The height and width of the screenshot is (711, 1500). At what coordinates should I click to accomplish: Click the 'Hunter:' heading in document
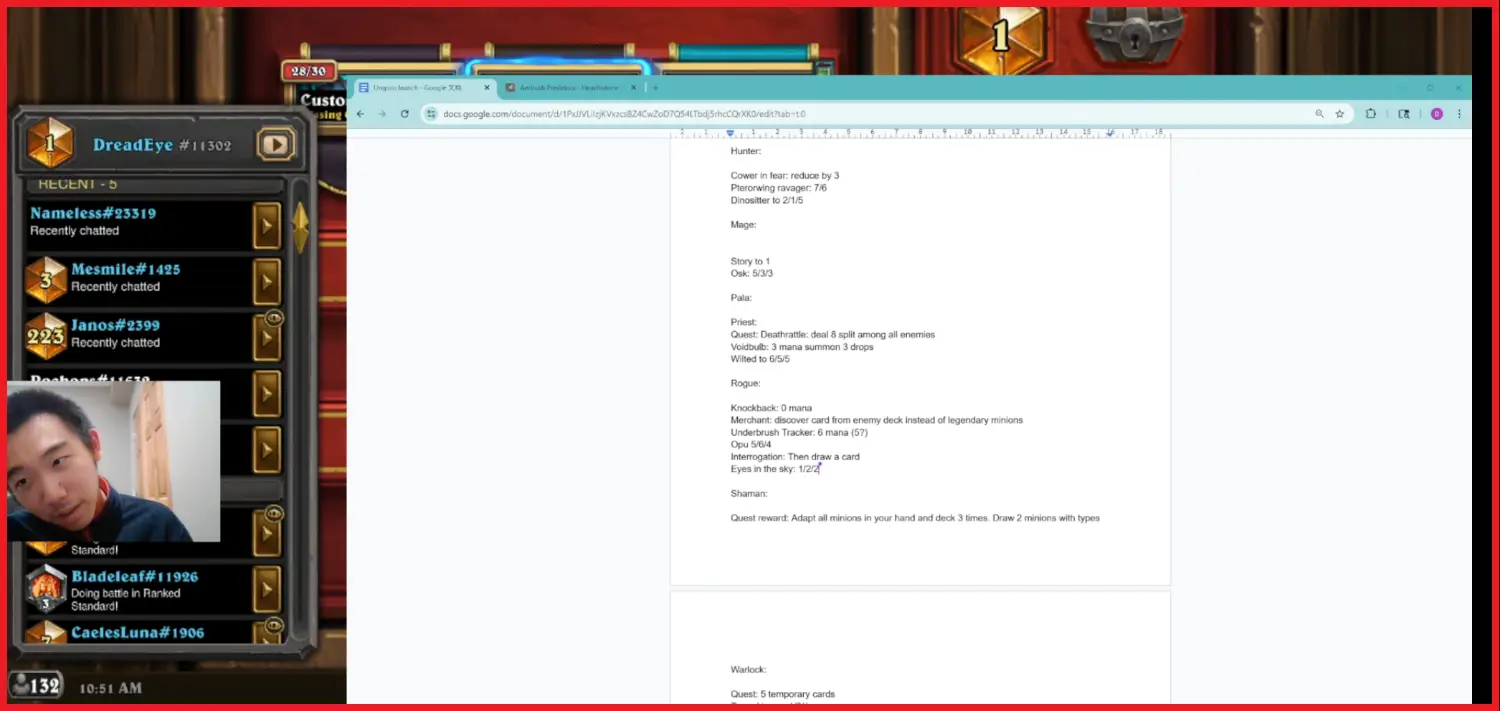746,151
